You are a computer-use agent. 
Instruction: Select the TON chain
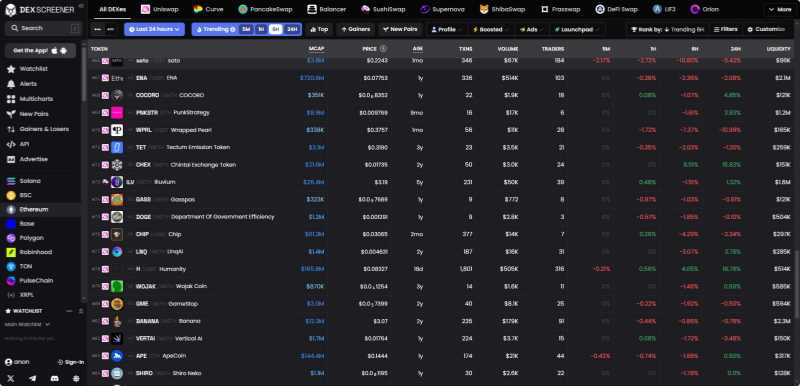(26, 267)
